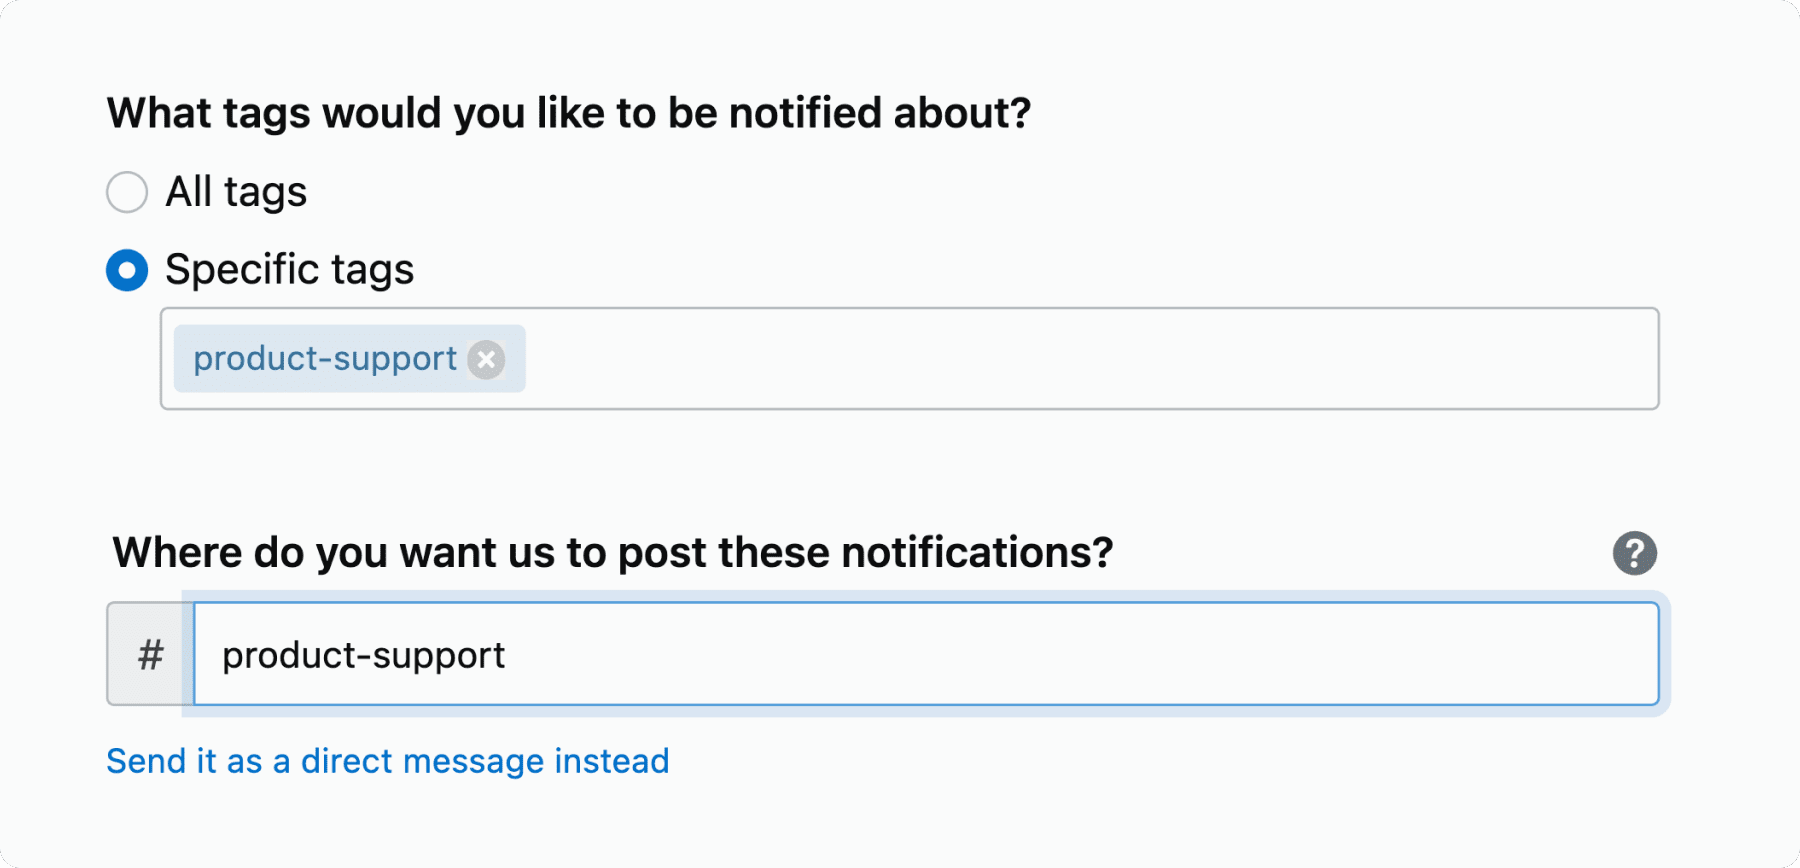1800x868 pixels.
Task: Click the "What tags would you like" heading
Action: point(569,113)
